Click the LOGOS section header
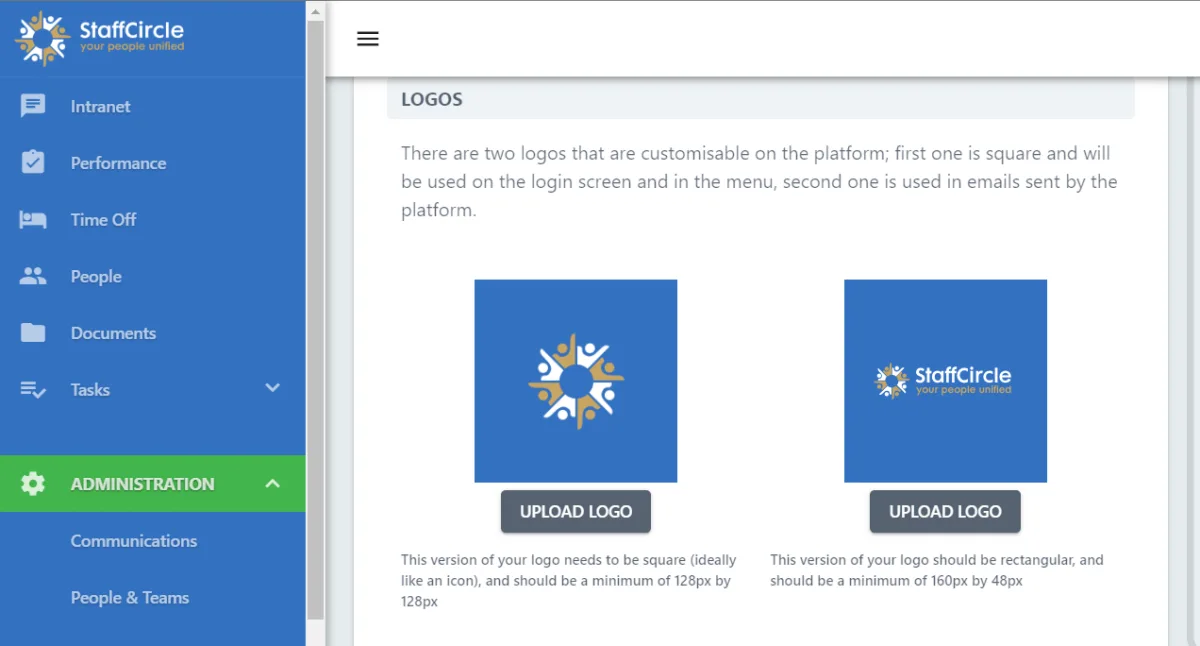This screenshot has width=1200, height=646. [761, 100]
